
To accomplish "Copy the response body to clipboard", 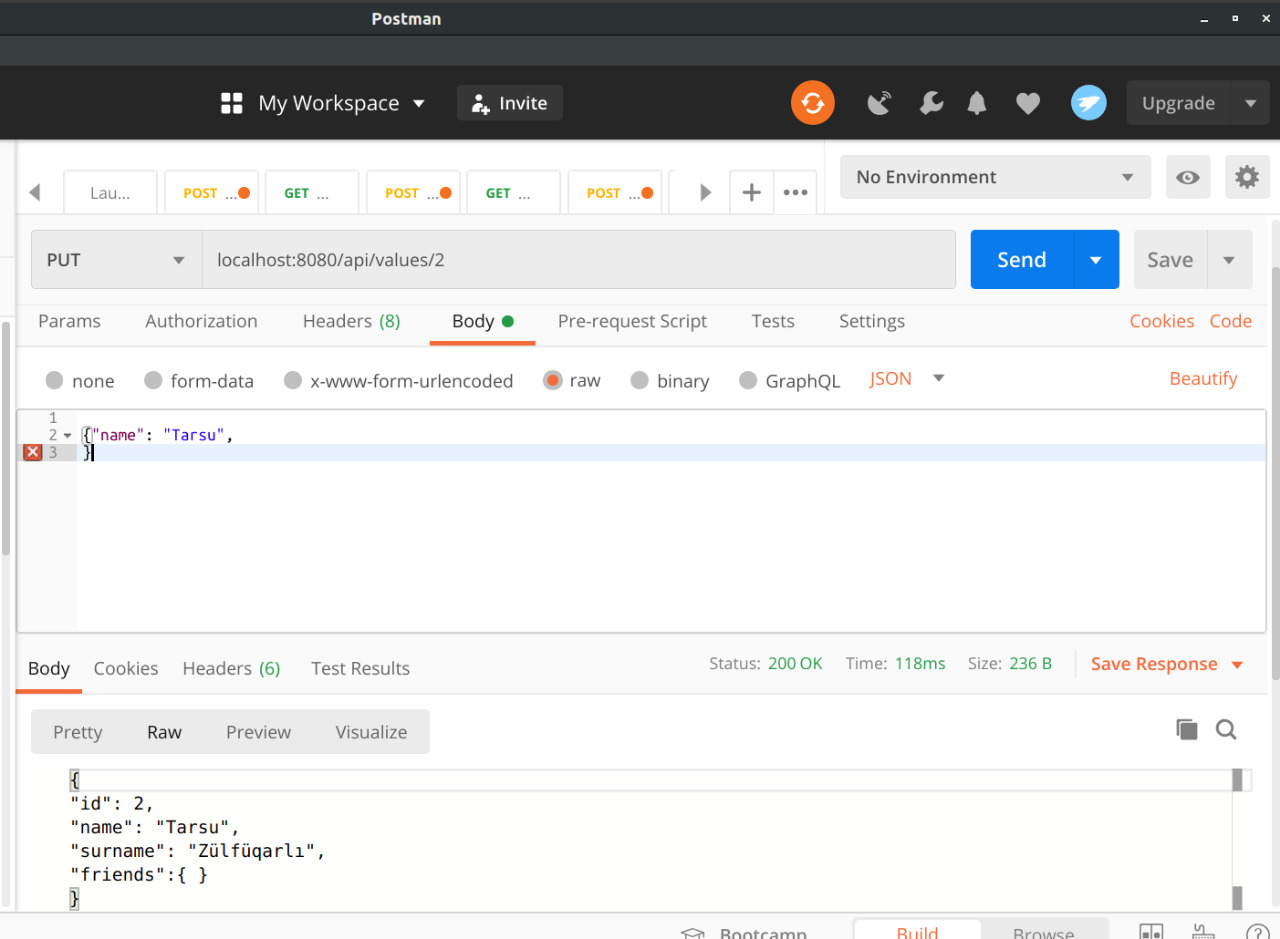I will [x=1187, y=730].
